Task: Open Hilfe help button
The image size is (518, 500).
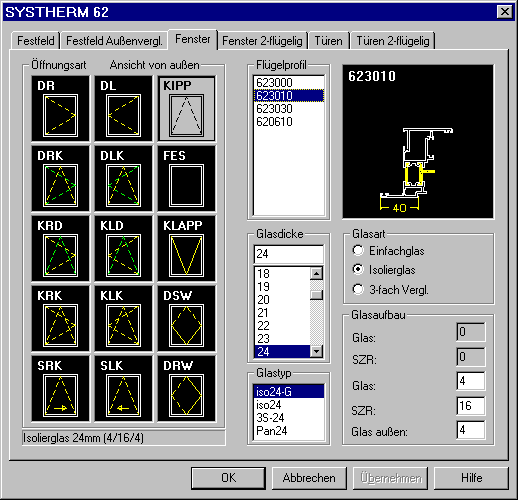Action: (x=471, y=478)
